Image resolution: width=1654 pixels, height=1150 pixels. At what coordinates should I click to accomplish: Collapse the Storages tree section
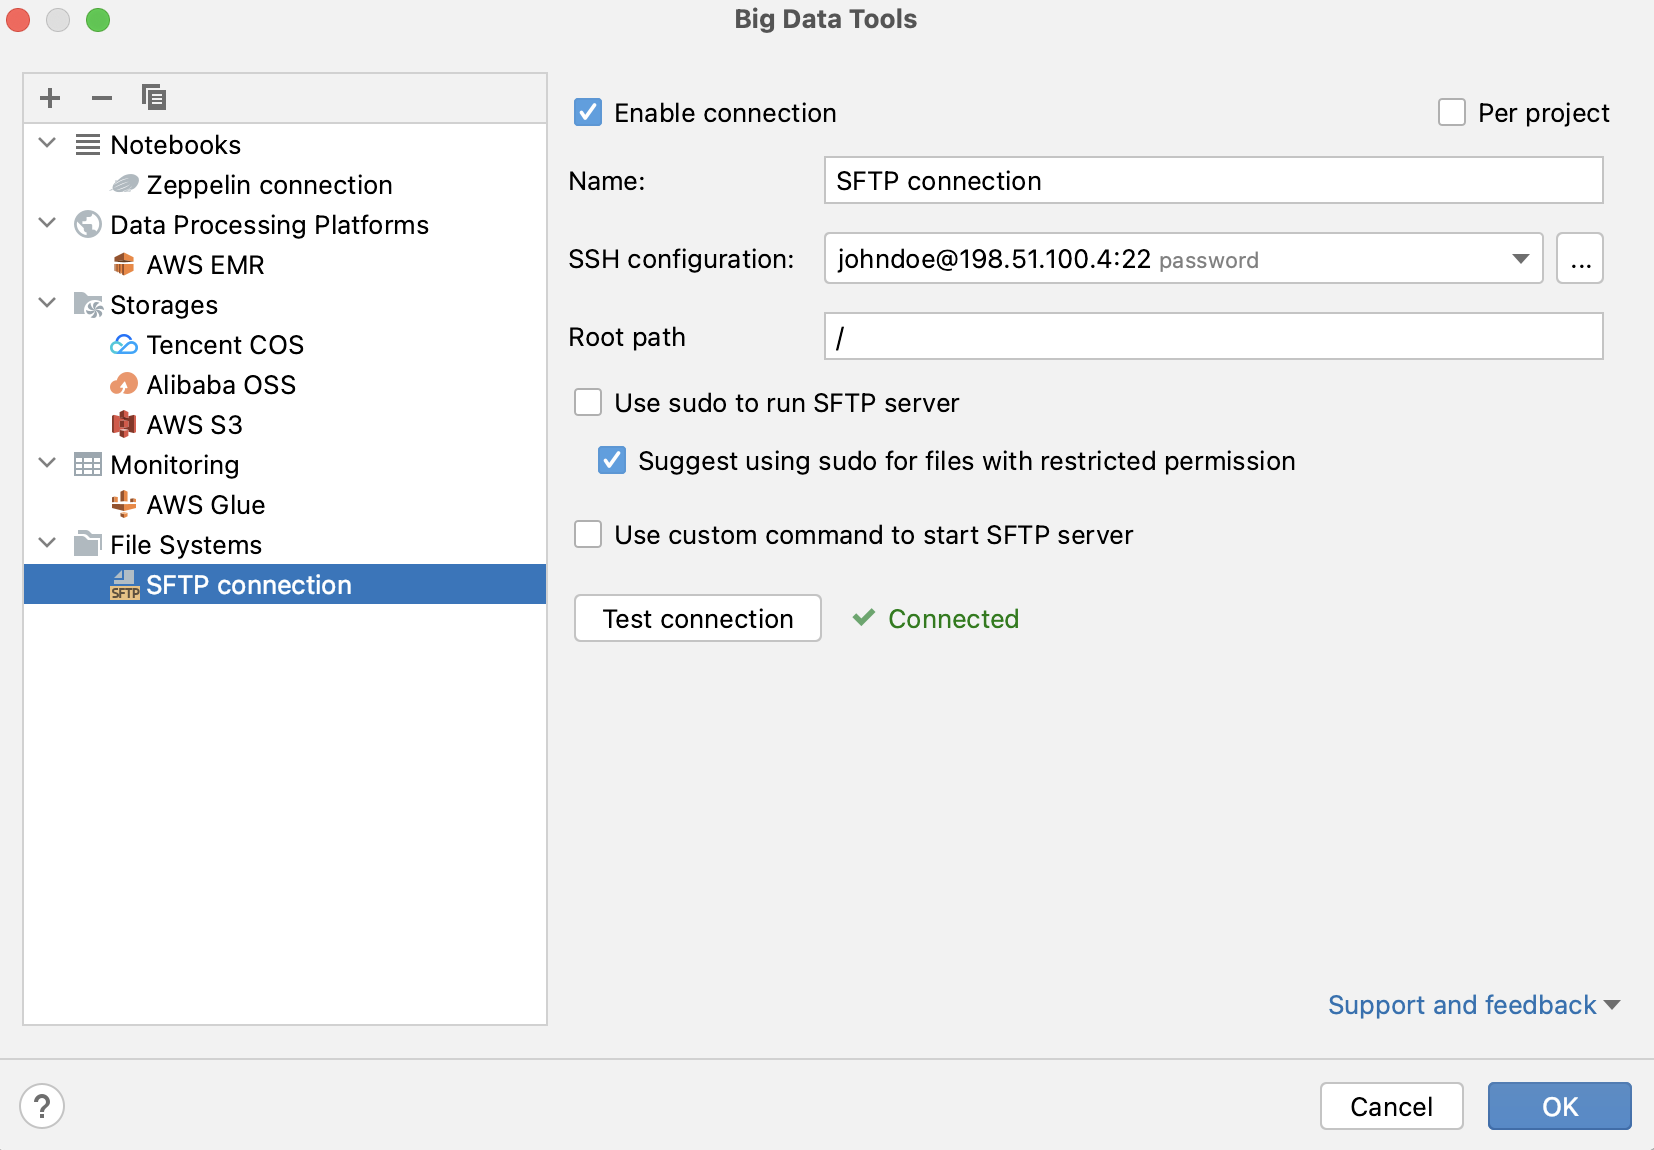click(x=46, y=304)
